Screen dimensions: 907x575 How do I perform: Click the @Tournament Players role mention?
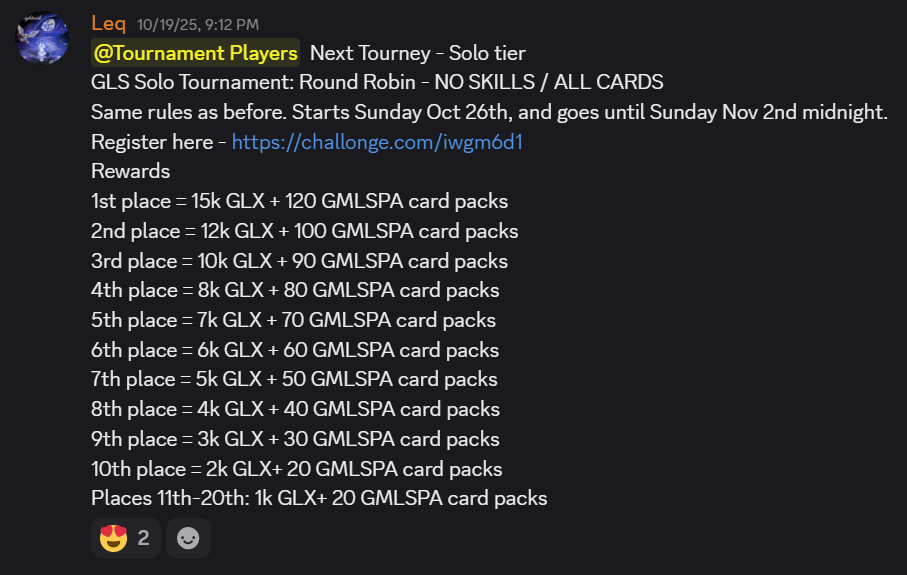pyautogui.click(x=196, y=53)
